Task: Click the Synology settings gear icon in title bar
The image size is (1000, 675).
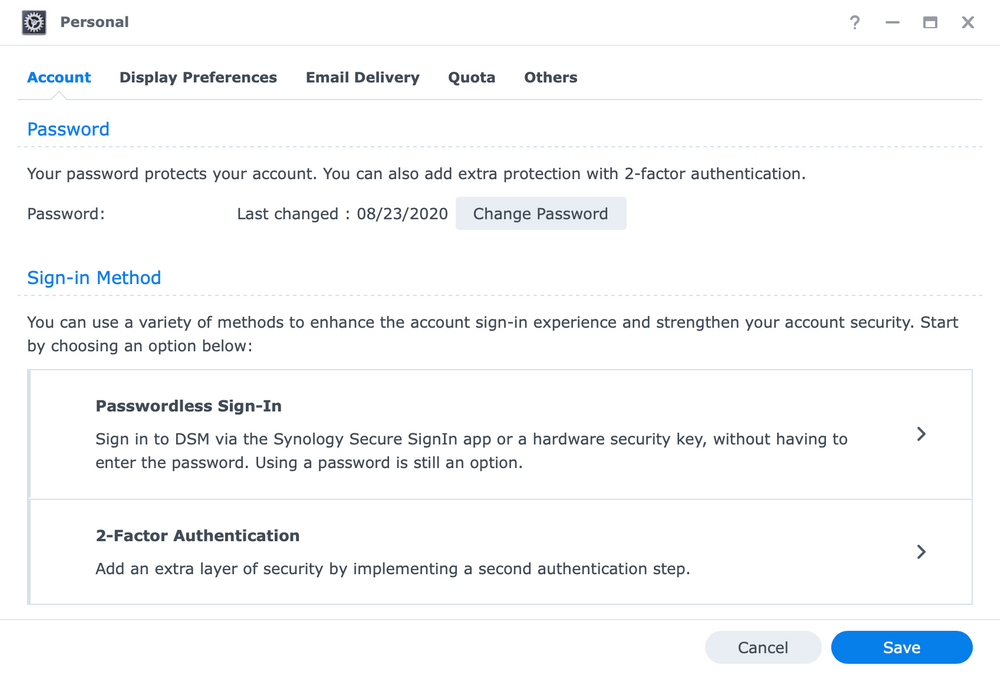Action: point(32,21)
